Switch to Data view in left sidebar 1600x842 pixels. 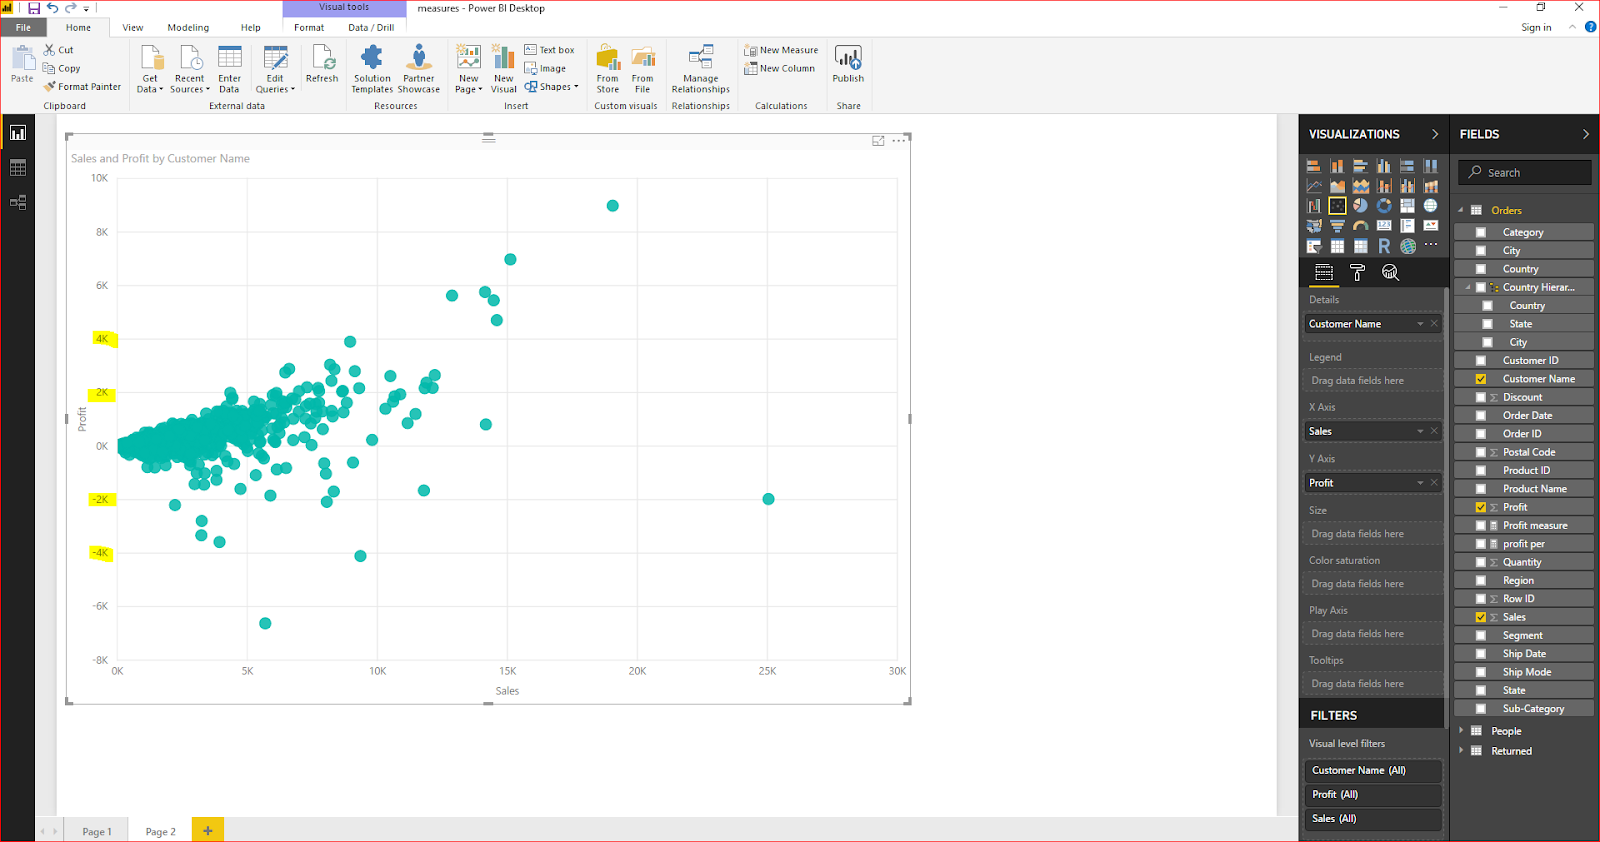[x=18, y=168]
